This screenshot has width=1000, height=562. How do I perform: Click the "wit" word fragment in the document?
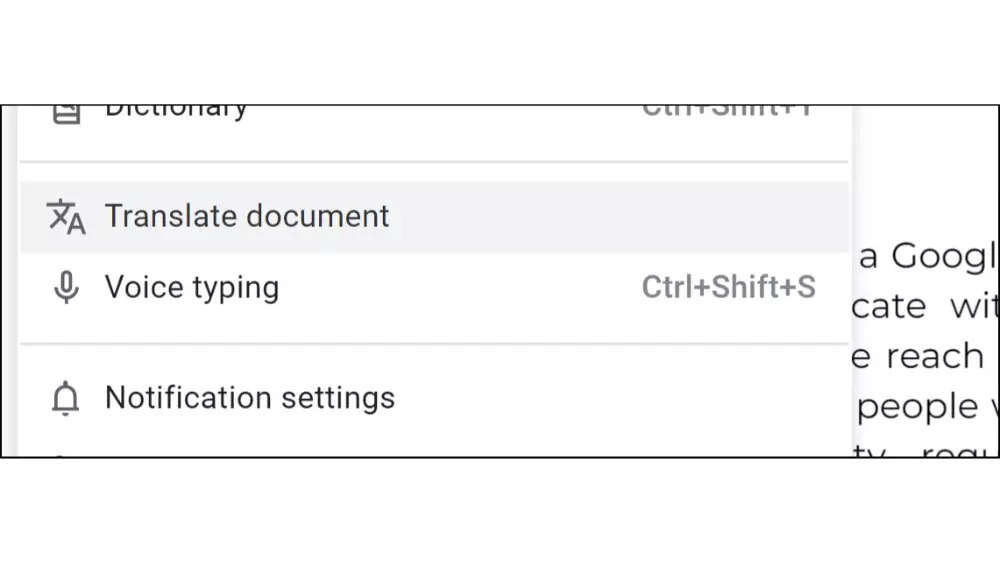973,305
